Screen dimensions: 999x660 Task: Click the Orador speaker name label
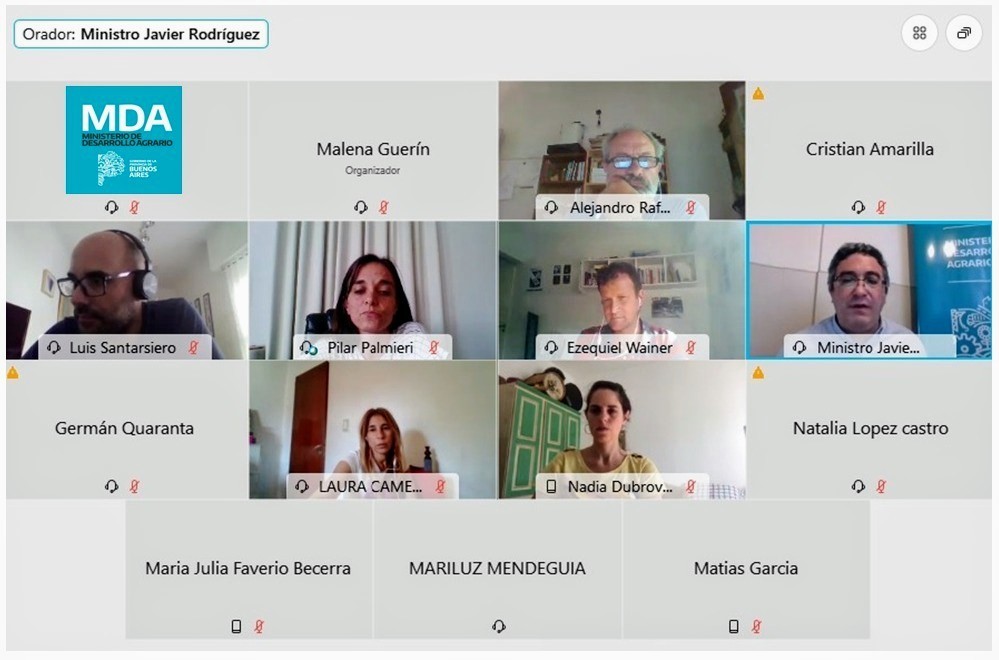tap(141, 34)
